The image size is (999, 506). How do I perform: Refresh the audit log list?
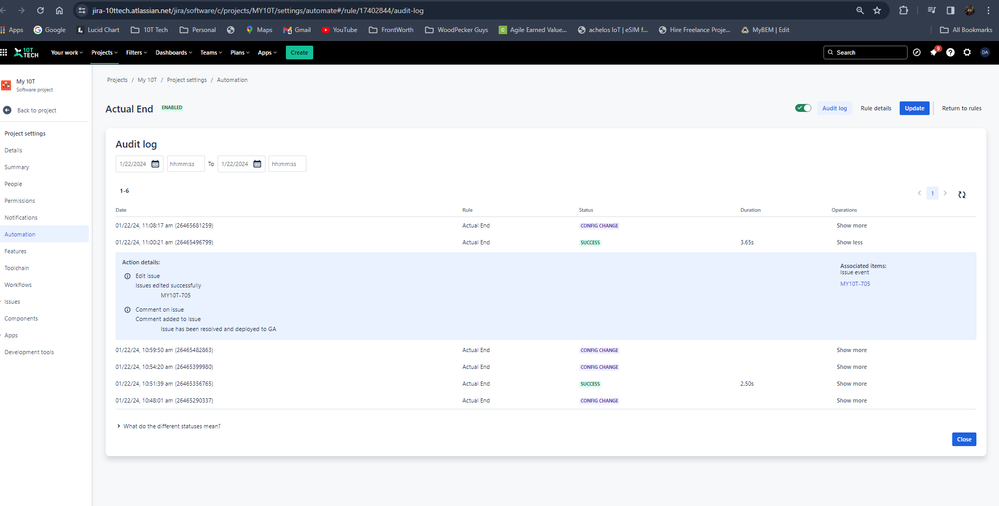tap(961, 194)
